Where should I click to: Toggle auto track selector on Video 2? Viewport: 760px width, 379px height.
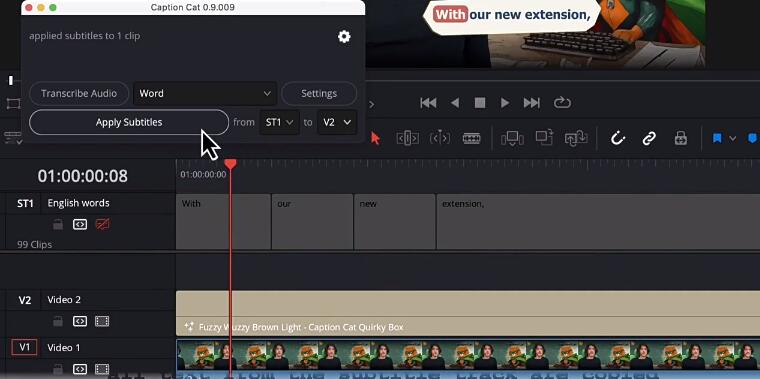click(x=80, y=321)
